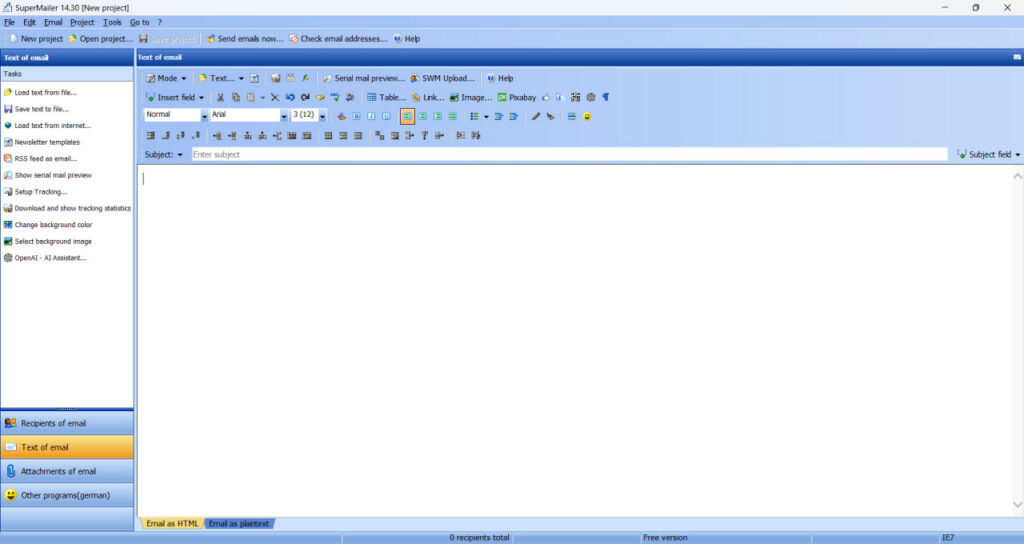Open Pixabay image search

(517, 97)
